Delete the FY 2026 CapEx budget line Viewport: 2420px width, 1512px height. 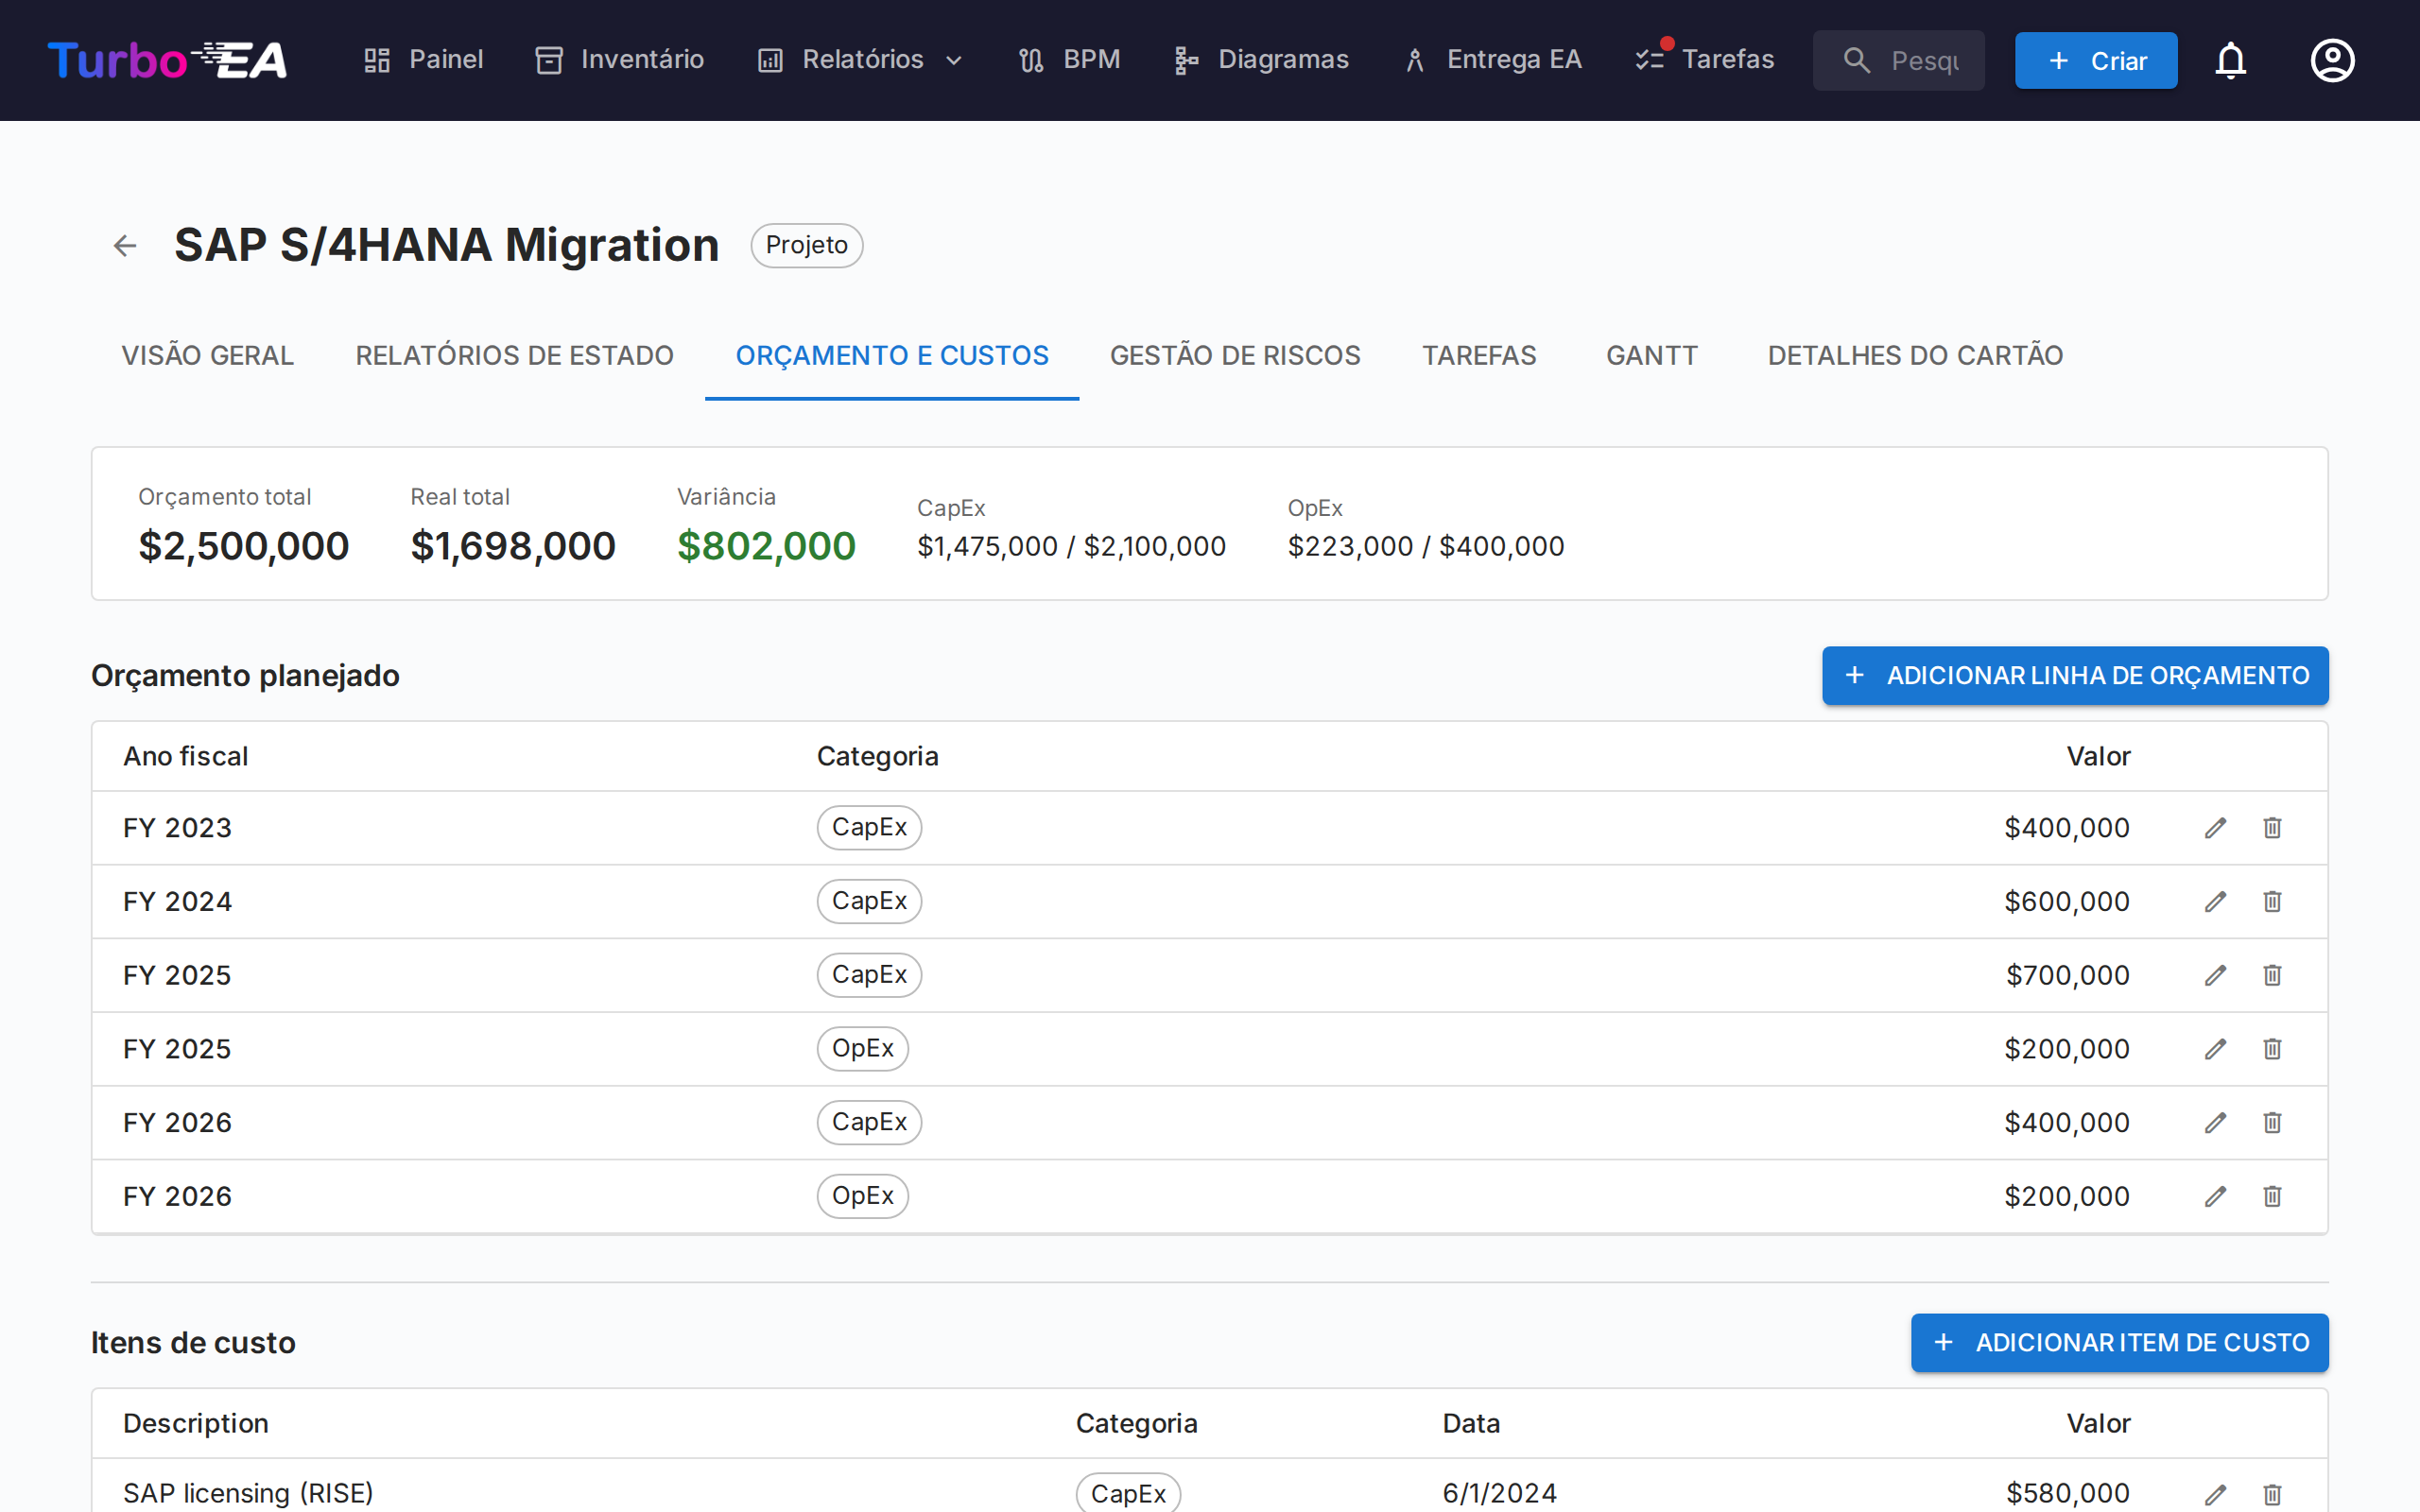(2272, 1123)
